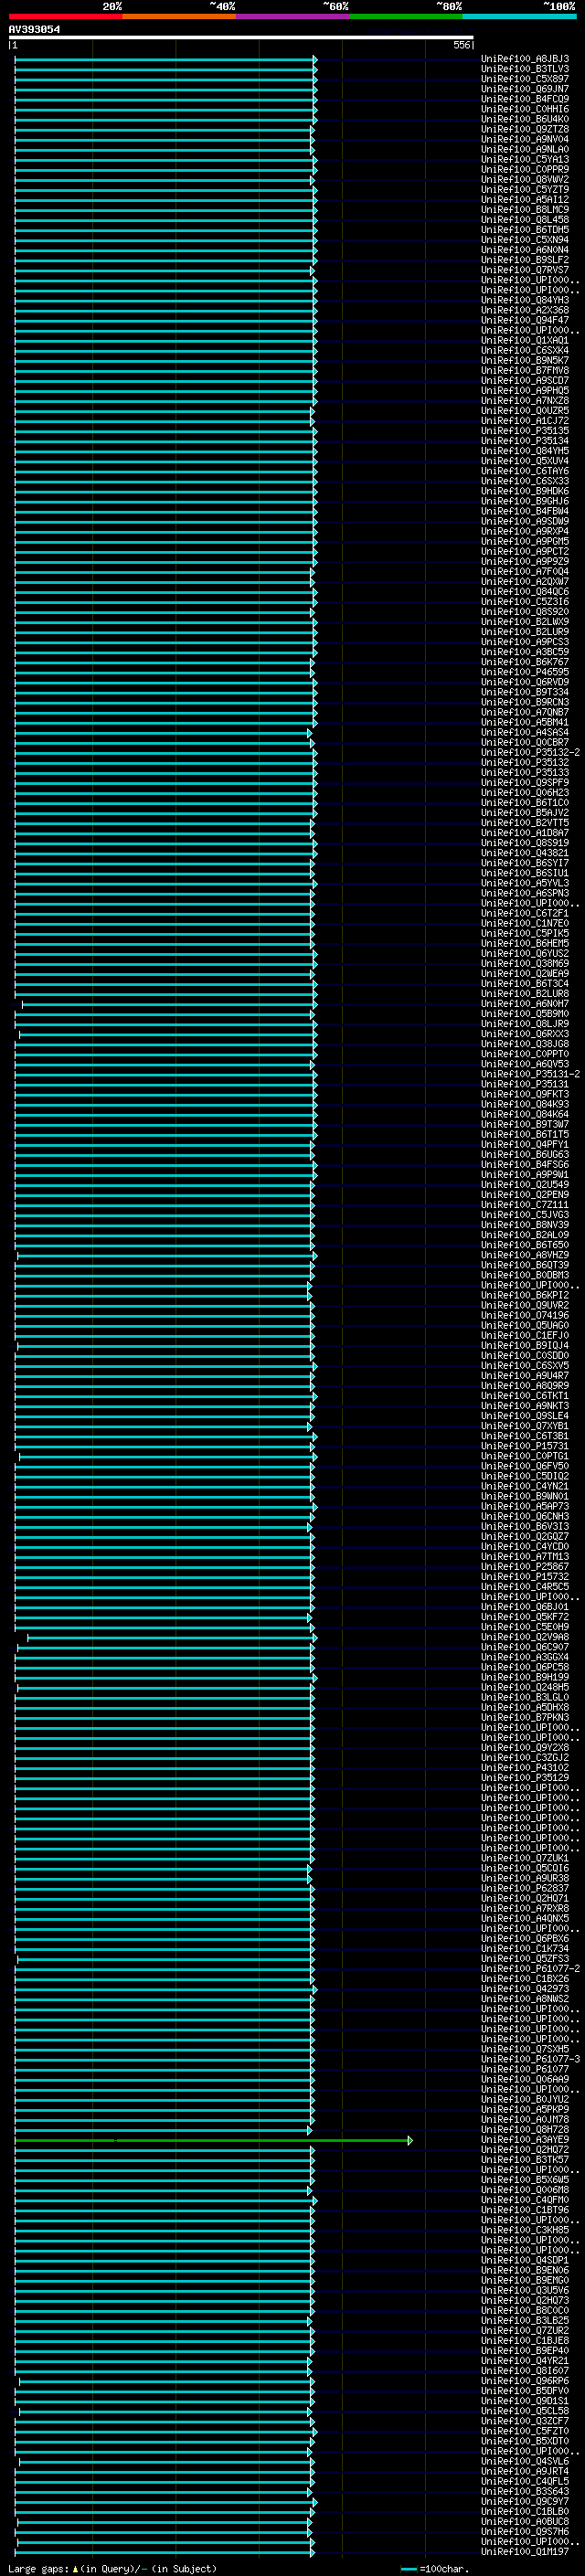
Task: Select the label UniRef100_Q2U549
Action: [x=525, y=1185]
